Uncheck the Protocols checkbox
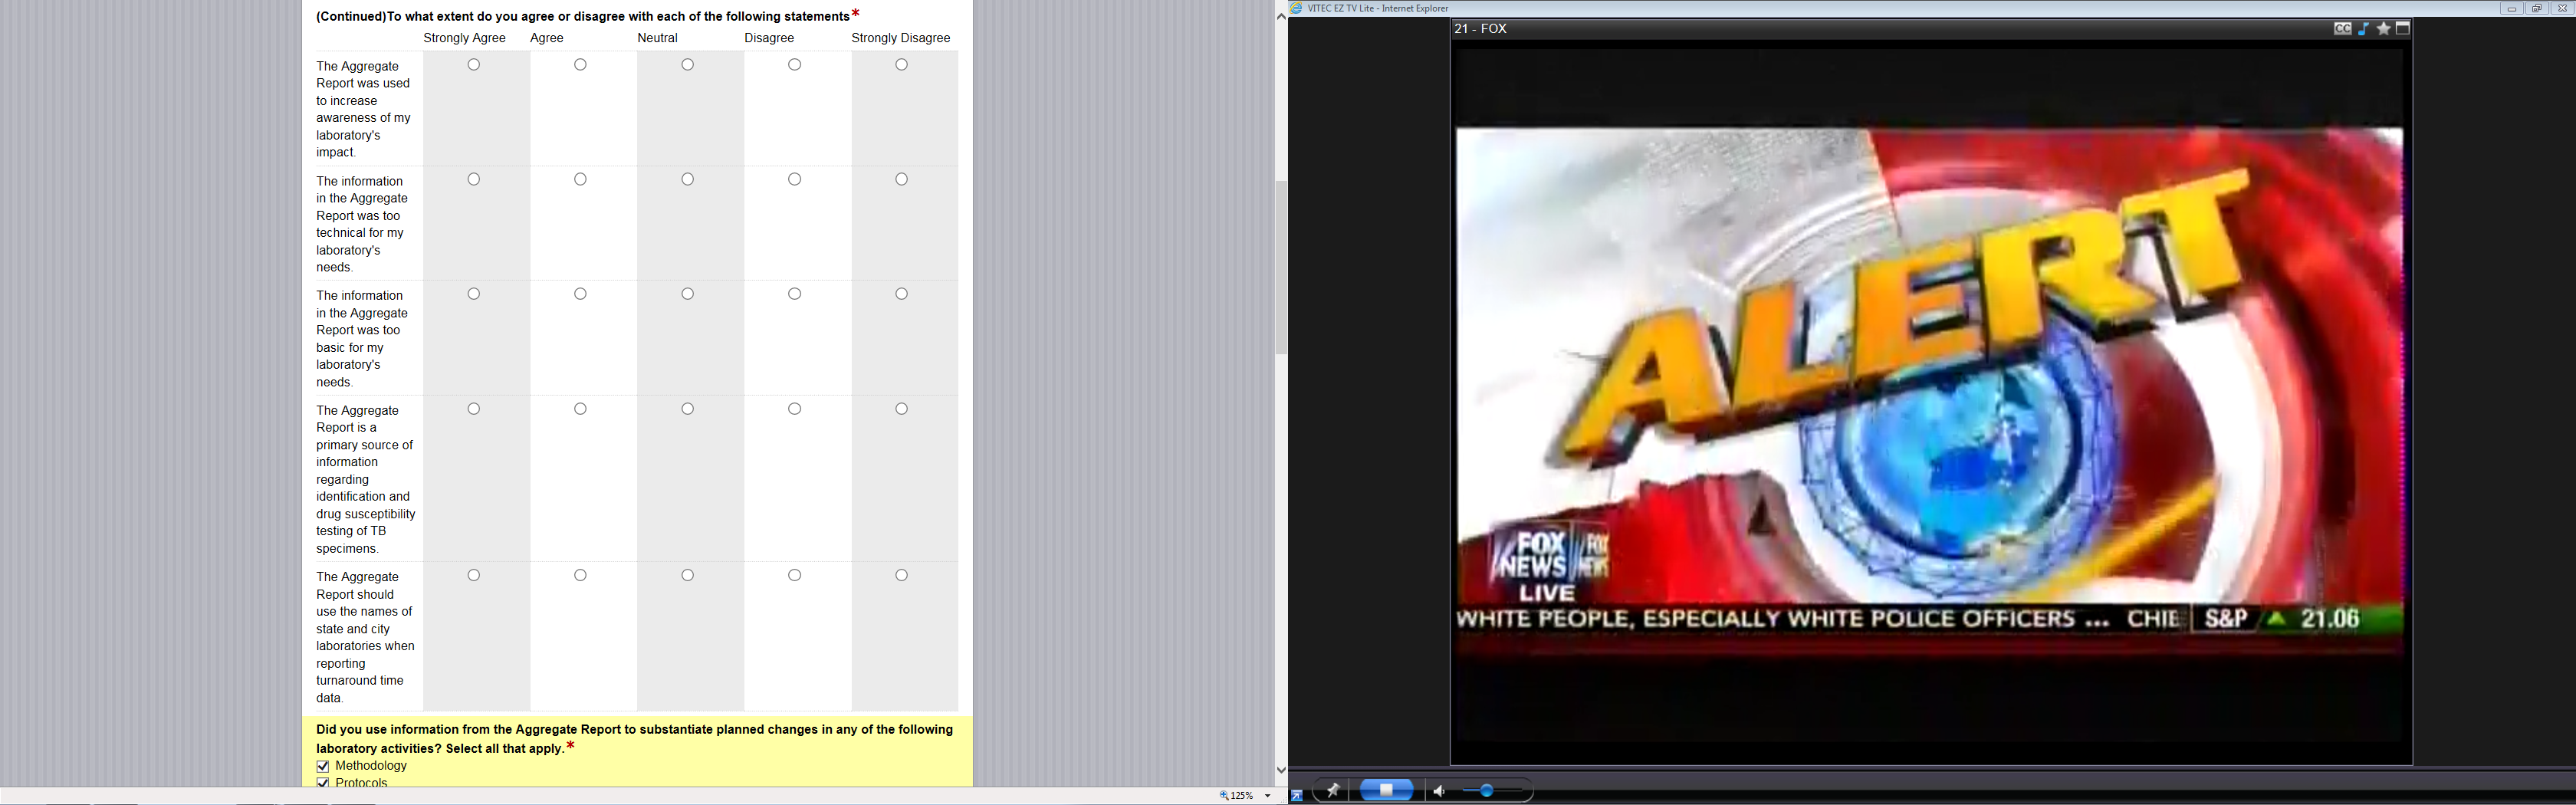Image resolution: width=2576 pixels, height=805 pixels. (x=323, y=782)
